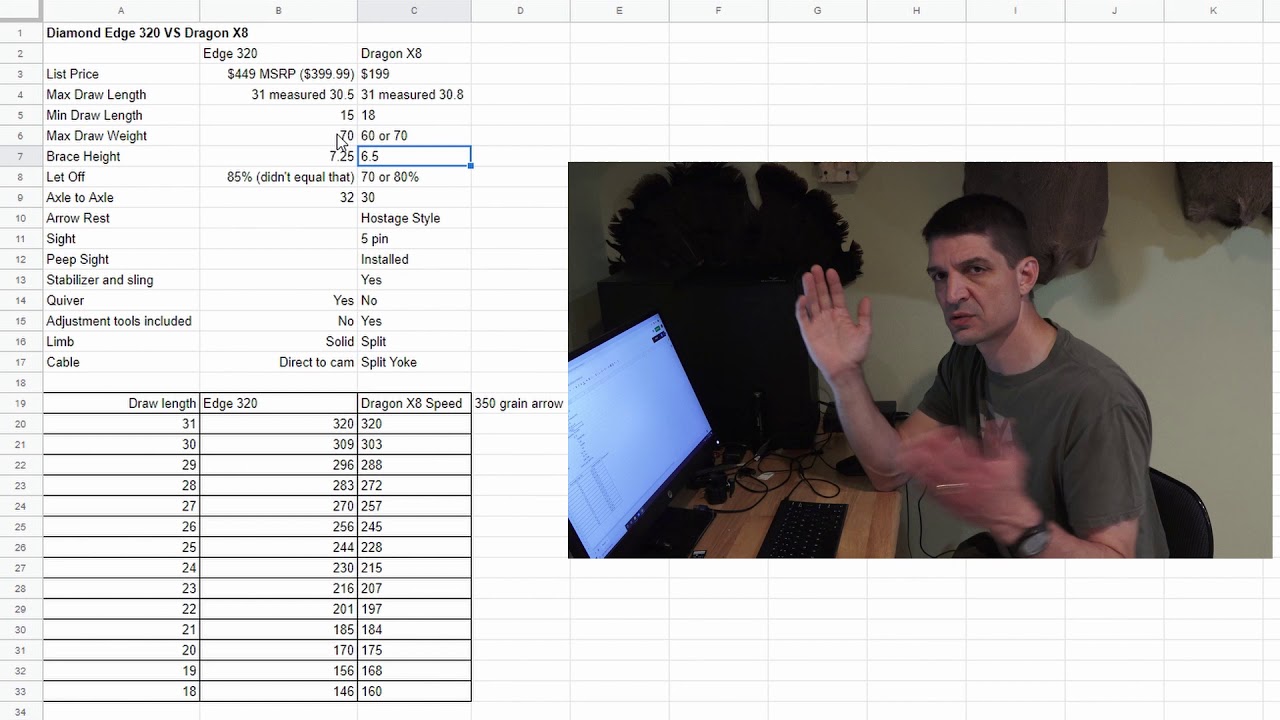
Task: Select the '245' speed cell
Action: [414, 527]
